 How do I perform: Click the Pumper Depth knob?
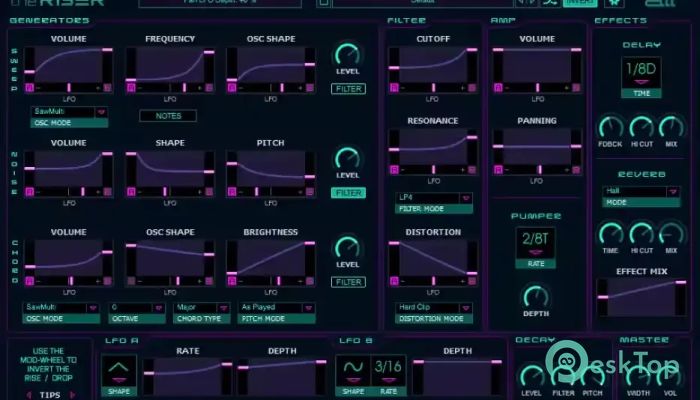pos(536,297)
